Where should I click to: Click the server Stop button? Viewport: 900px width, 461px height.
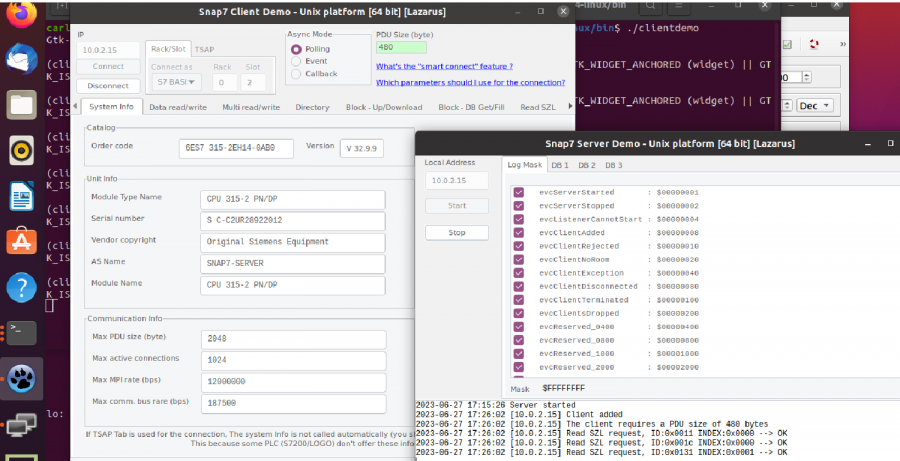pyautogui.click(x=457, y=233)
